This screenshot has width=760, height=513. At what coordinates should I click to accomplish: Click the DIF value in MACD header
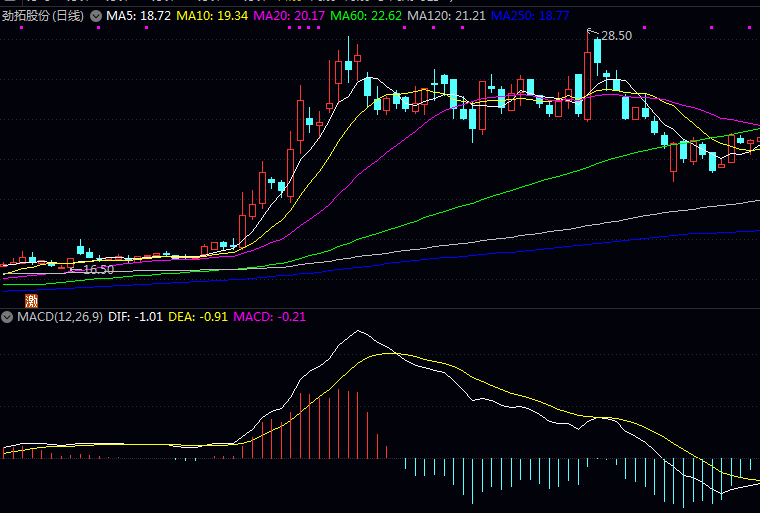135,316
